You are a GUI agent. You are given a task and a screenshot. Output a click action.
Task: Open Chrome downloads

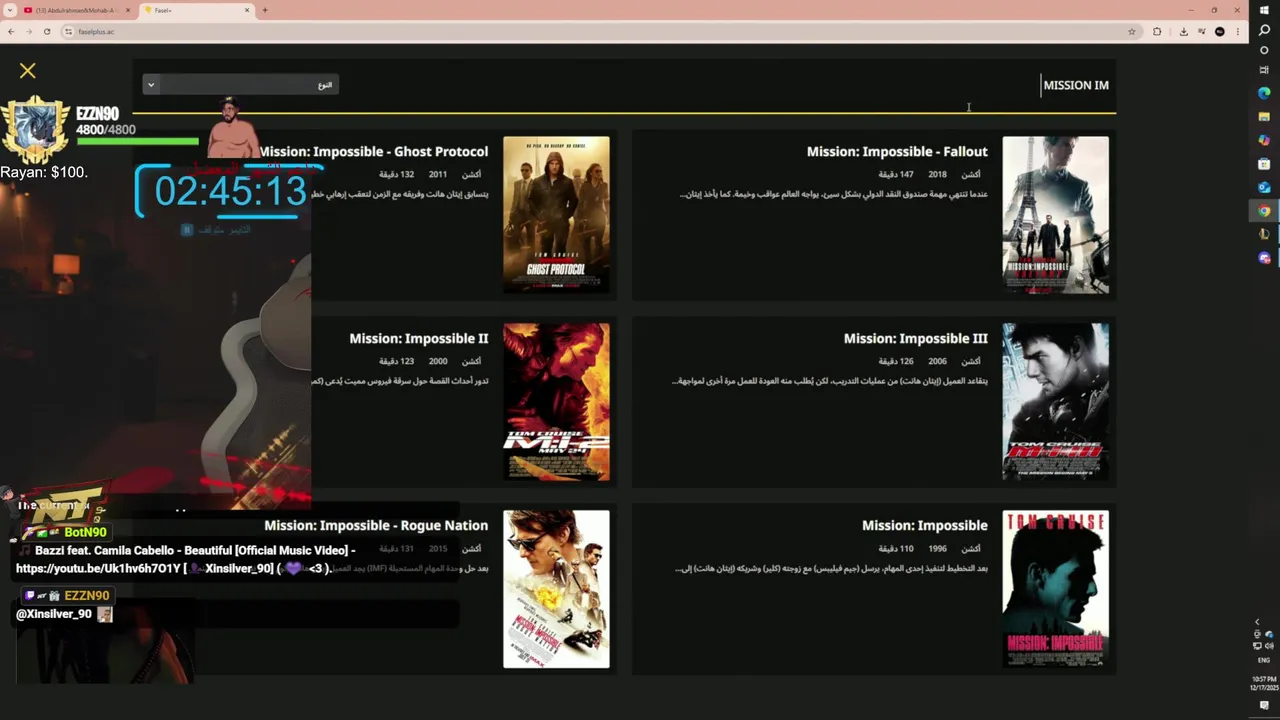pos(1183,31)
